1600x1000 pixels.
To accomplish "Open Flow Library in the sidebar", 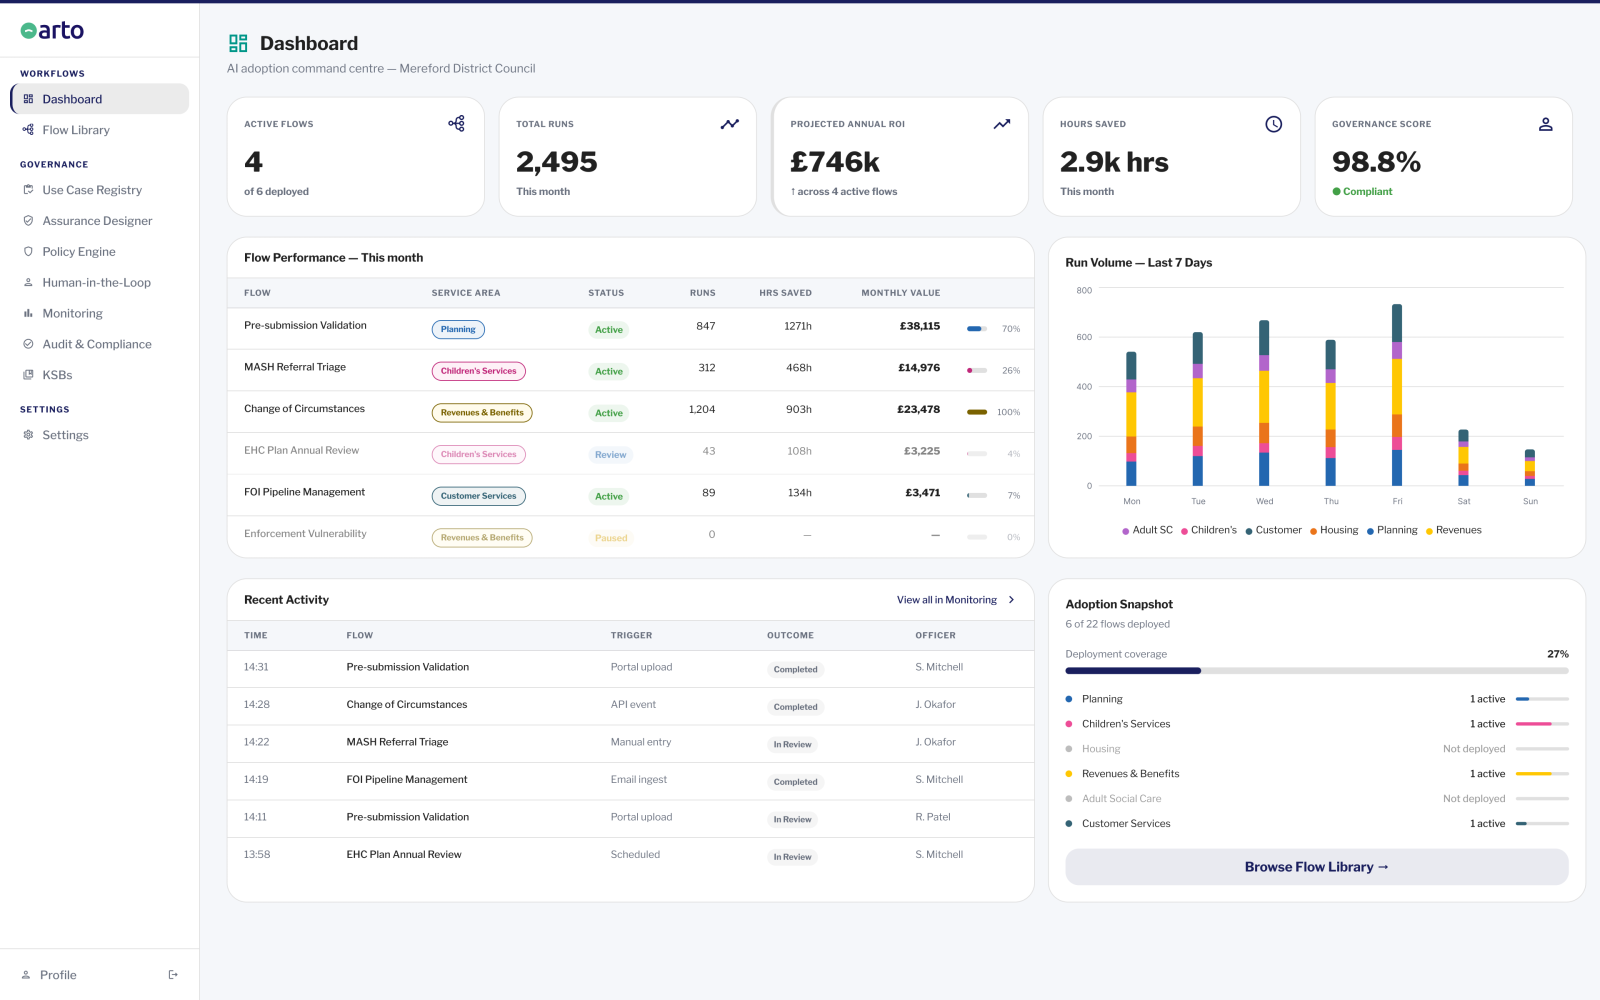I will click(100, 130).
